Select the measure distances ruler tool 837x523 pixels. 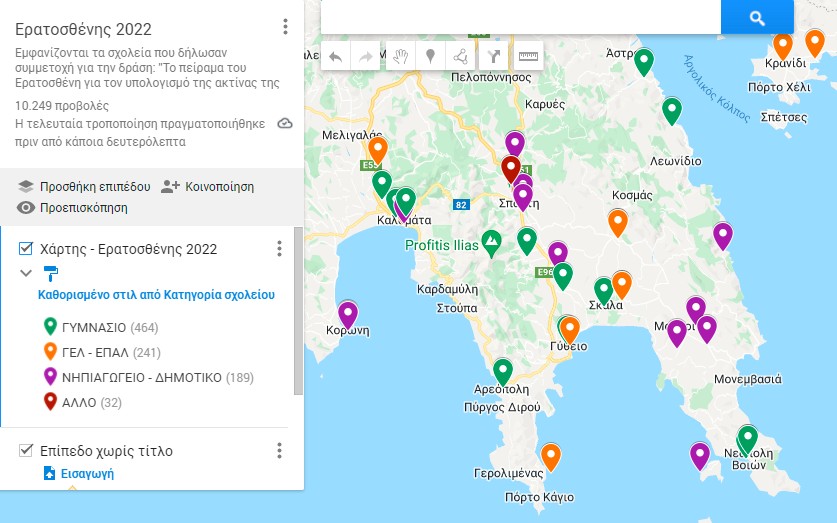pos(527,57)
